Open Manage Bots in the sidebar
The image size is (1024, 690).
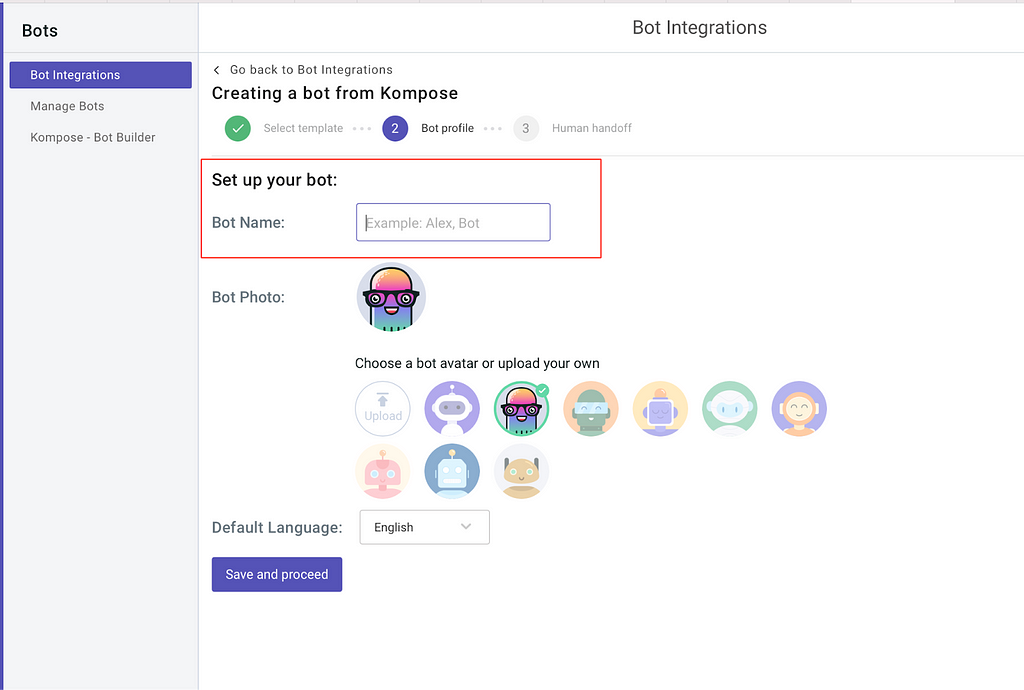pyautogui.click(x=67, y=106)
